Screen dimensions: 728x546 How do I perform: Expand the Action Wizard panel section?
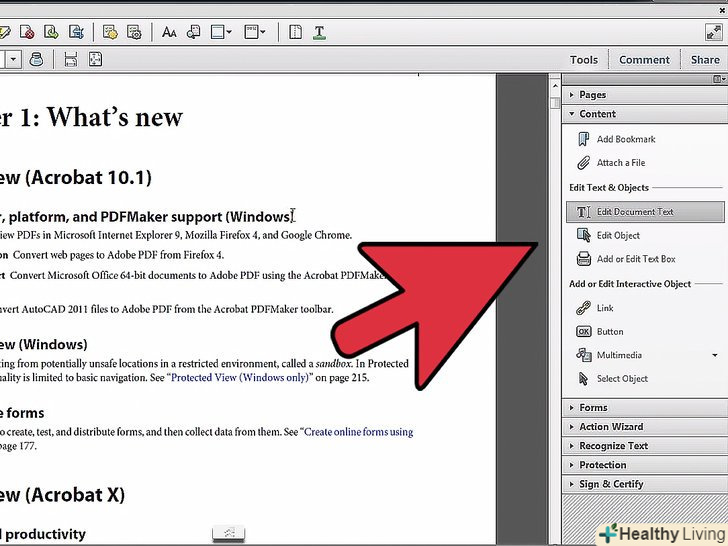tap(645, 427)
